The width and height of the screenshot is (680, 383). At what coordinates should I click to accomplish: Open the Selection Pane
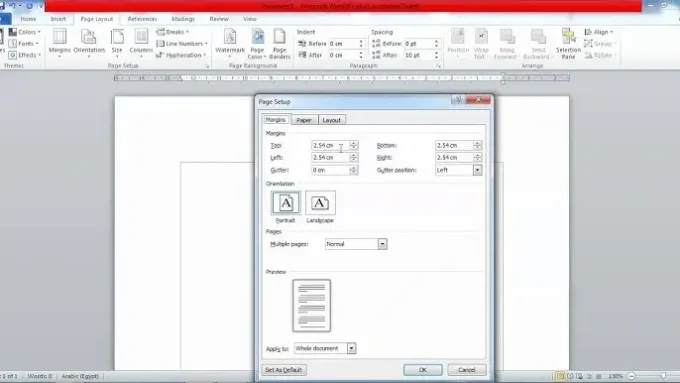tap(568, 43)
